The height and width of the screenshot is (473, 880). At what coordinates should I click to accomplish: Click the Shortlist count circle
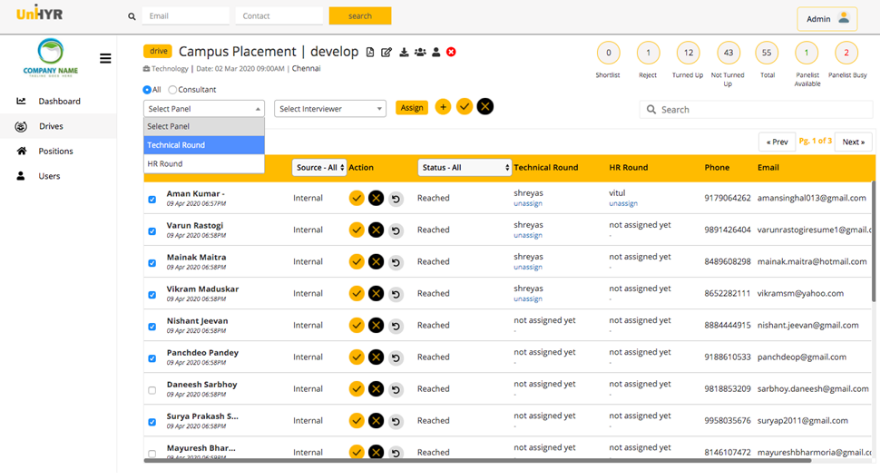pyautogui.click(x=608, y=53)
